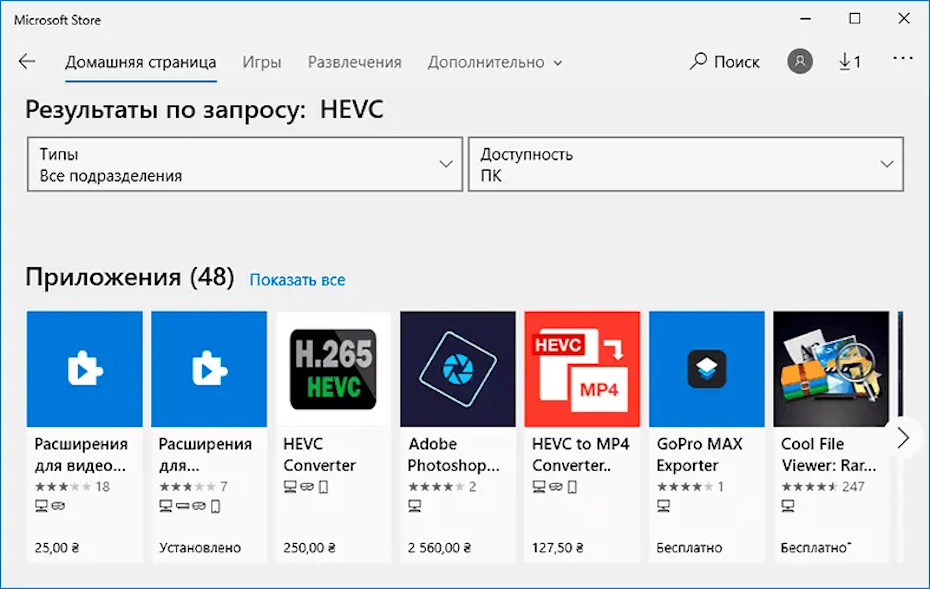Click Бесплатно under GoPro MAX Exporter
This screenshot has height=589, width=930.
tap(689, 547)
